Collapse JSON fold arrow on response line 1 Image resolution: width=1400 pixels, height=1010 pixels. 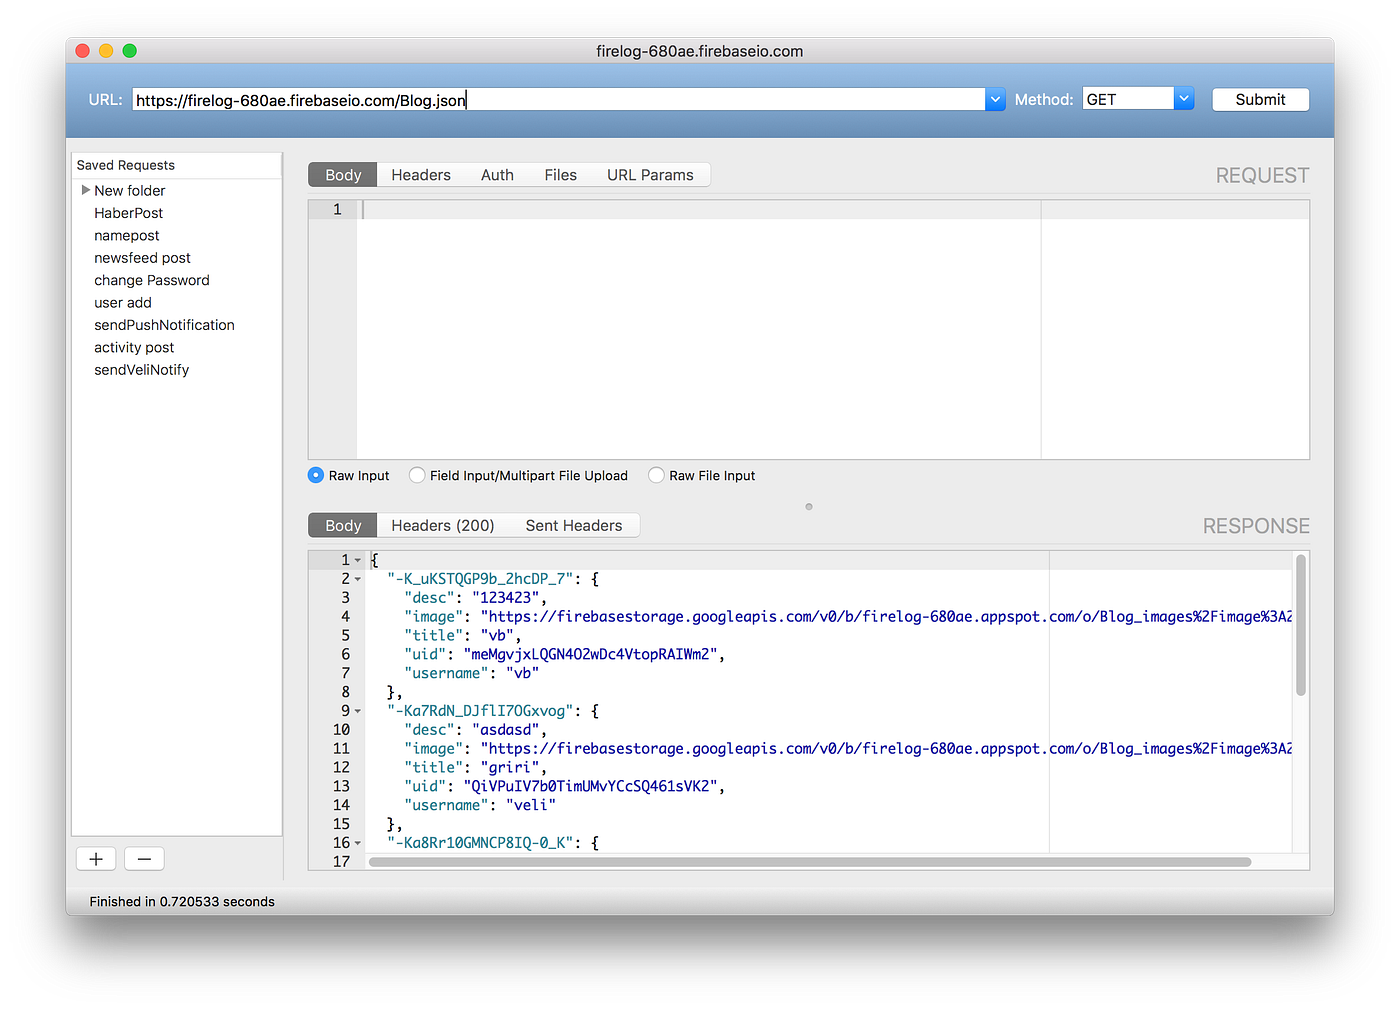[358, 560]
